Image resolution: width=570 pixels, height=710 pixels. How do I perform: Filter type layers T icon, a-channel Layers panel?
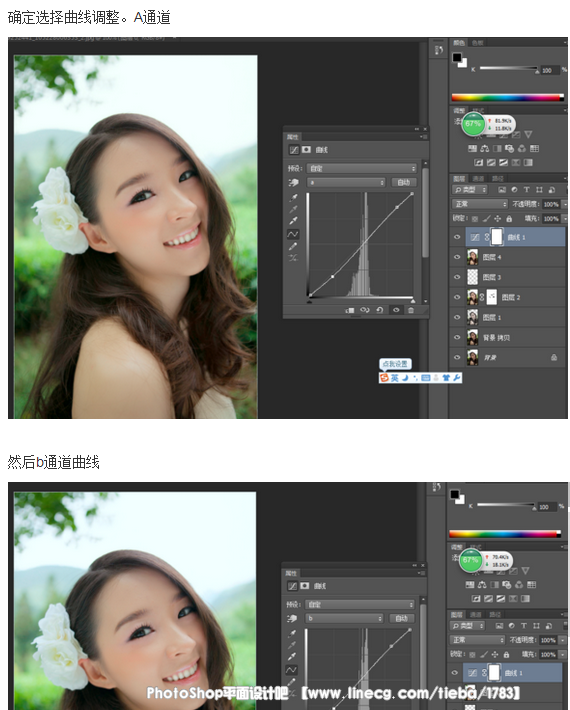pos(527,190)
